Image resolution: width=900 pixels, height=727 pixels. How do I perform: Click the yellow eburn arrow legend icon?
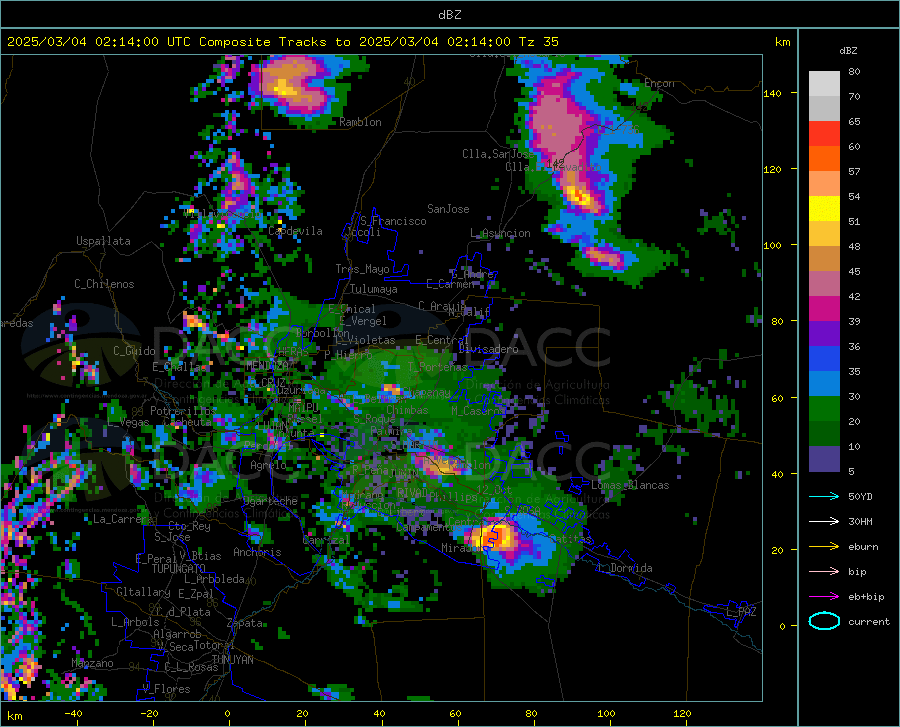pyautogui.click(x=824, y=546)
